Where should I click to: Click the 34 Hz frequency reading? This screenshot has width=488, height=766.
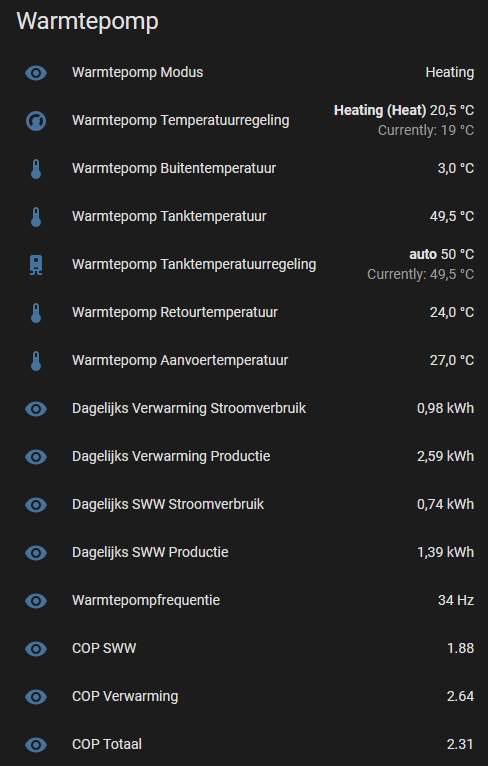(x=456, y=600)
